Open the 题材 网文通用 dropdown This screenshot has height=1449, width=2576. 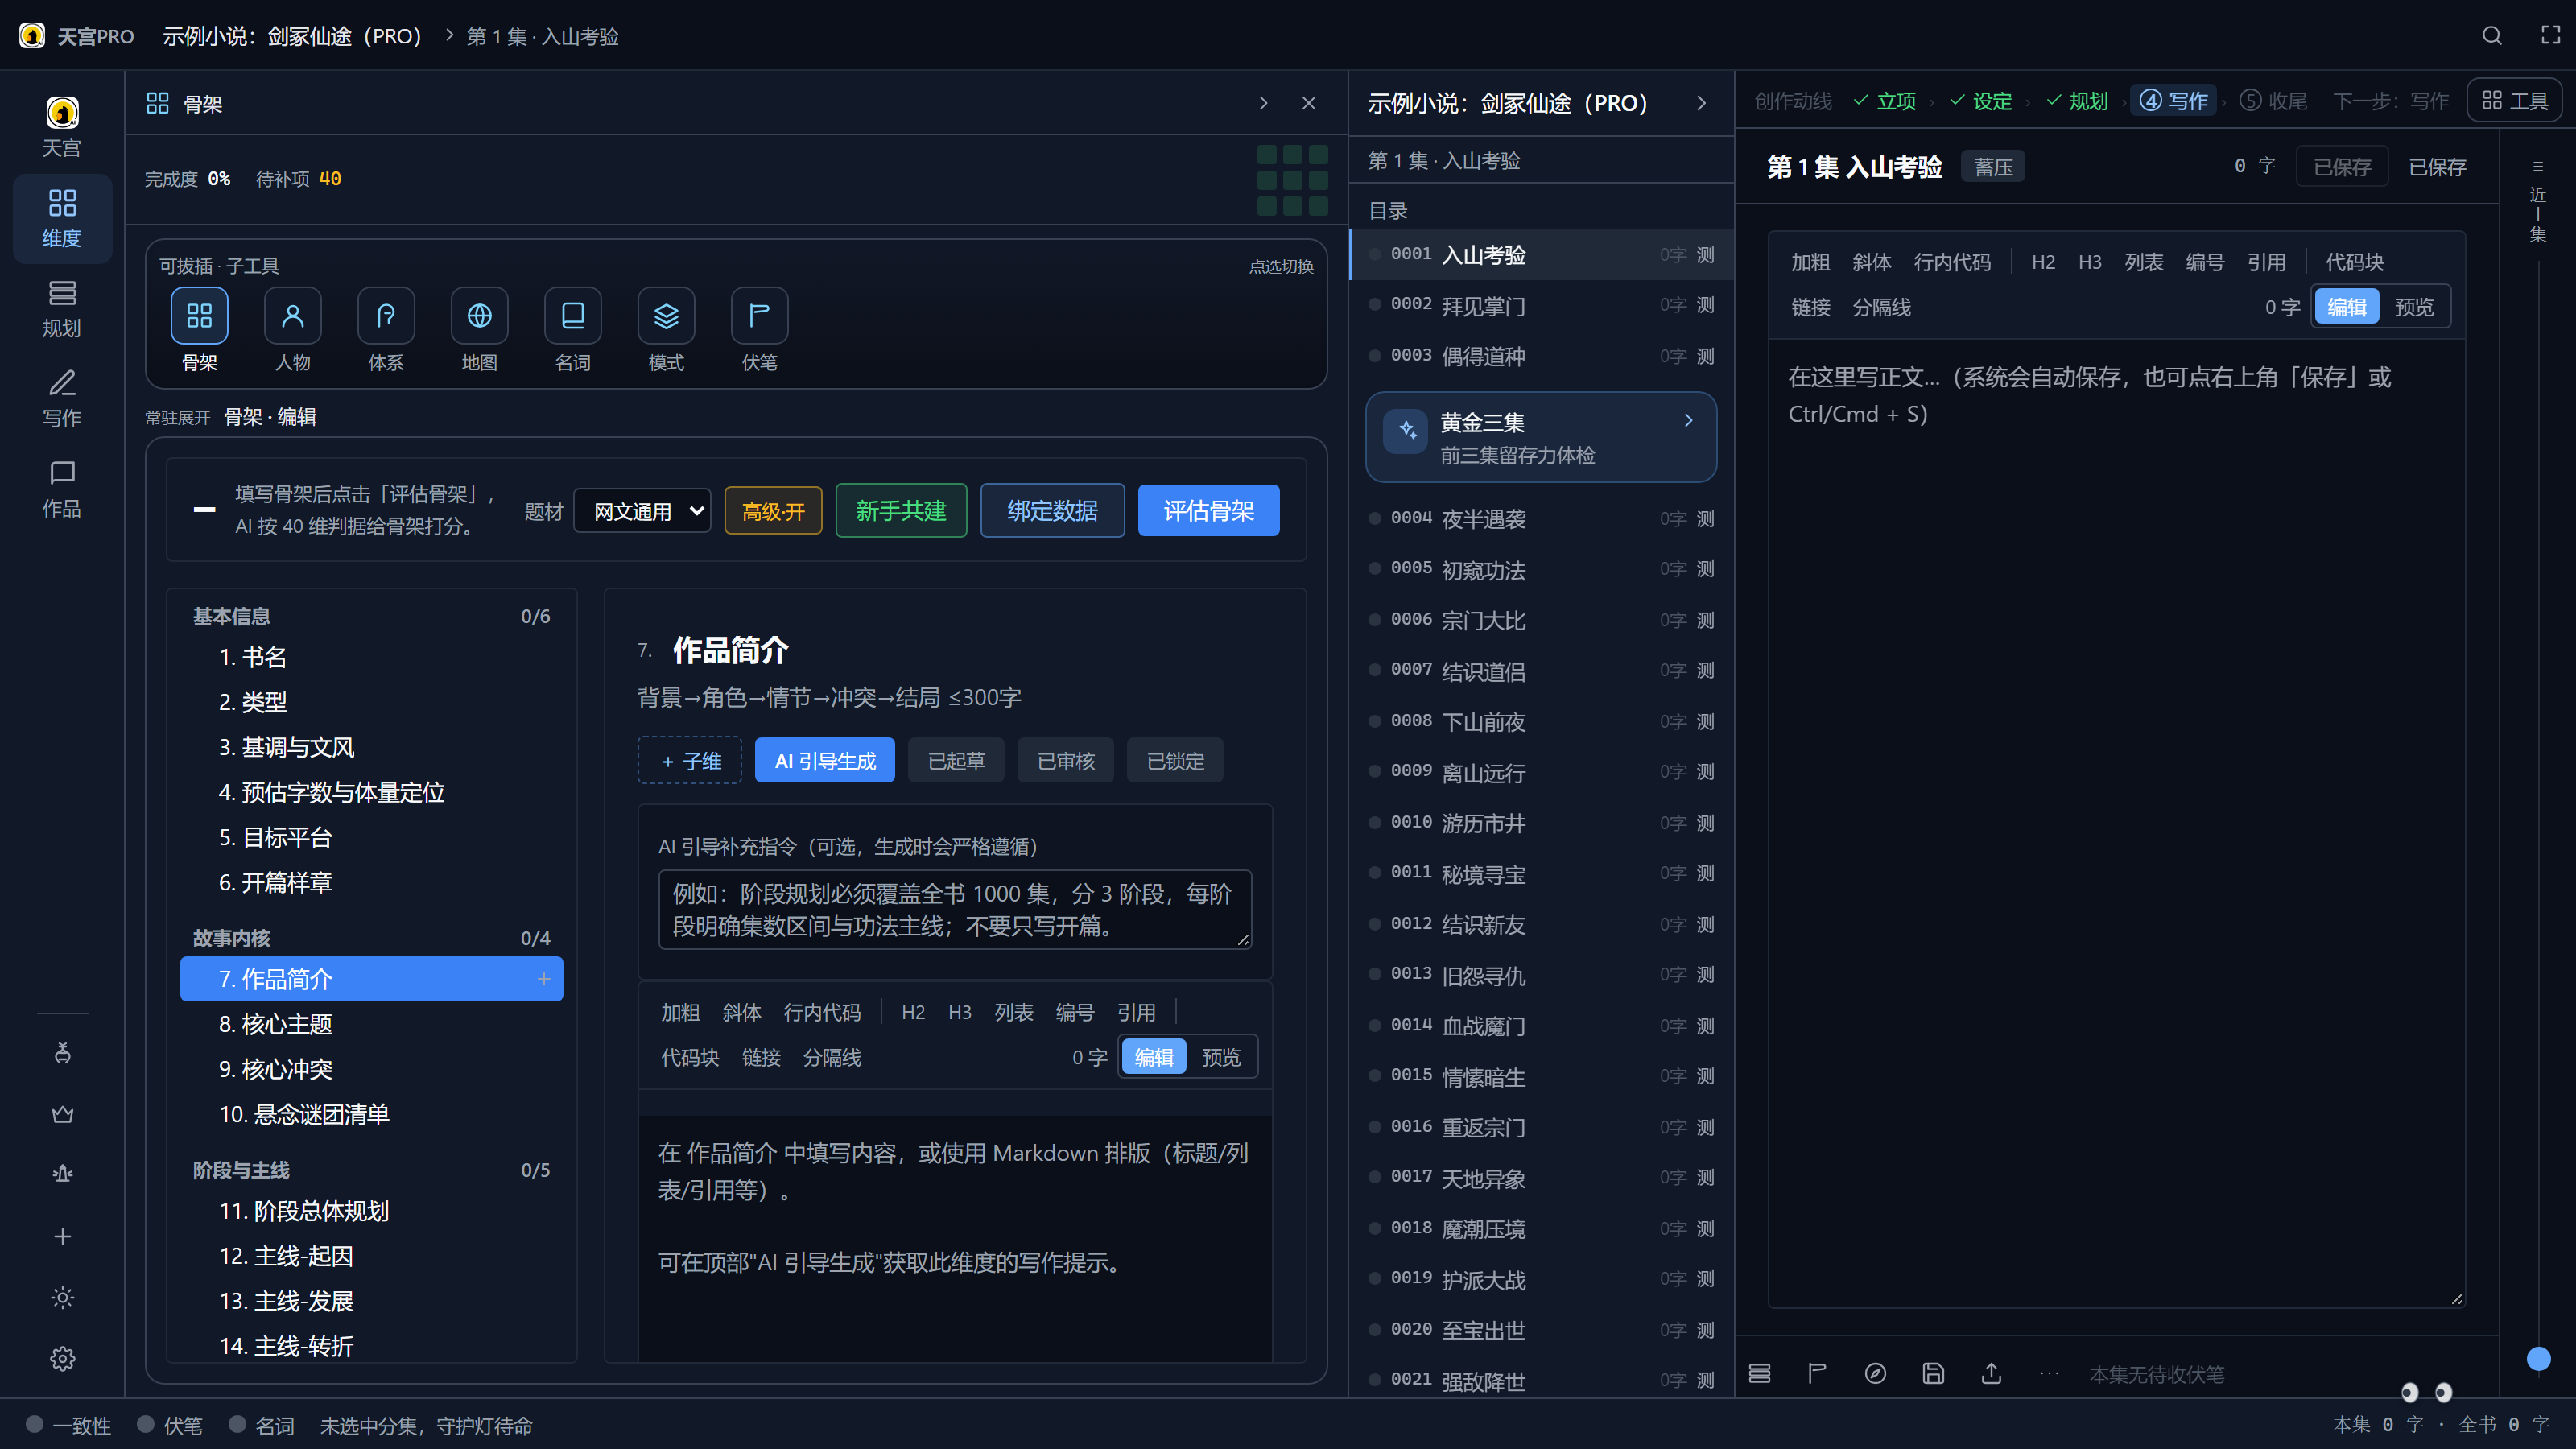(x=642, y=511)
